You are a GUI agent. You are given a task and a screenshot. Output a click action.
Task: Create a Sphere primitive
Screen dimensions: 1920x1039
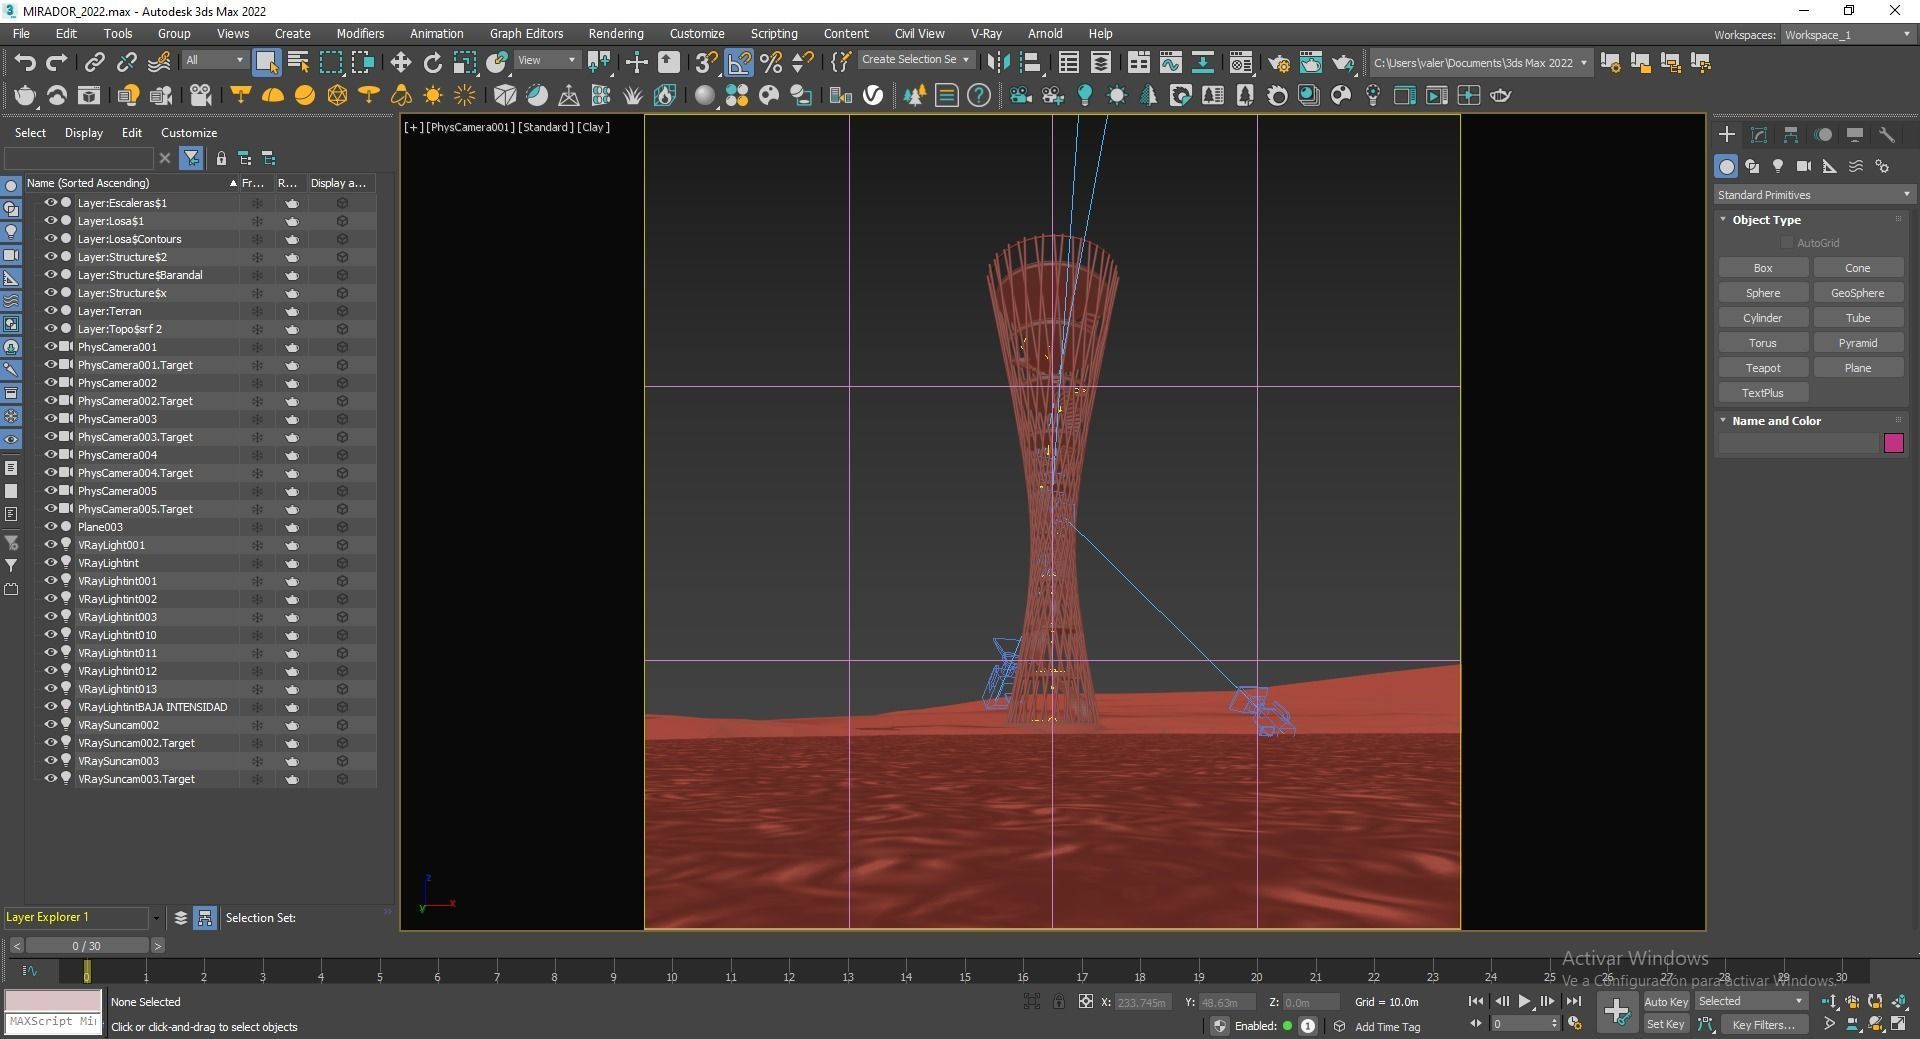pyautogui.click(x=1763, y=293)
